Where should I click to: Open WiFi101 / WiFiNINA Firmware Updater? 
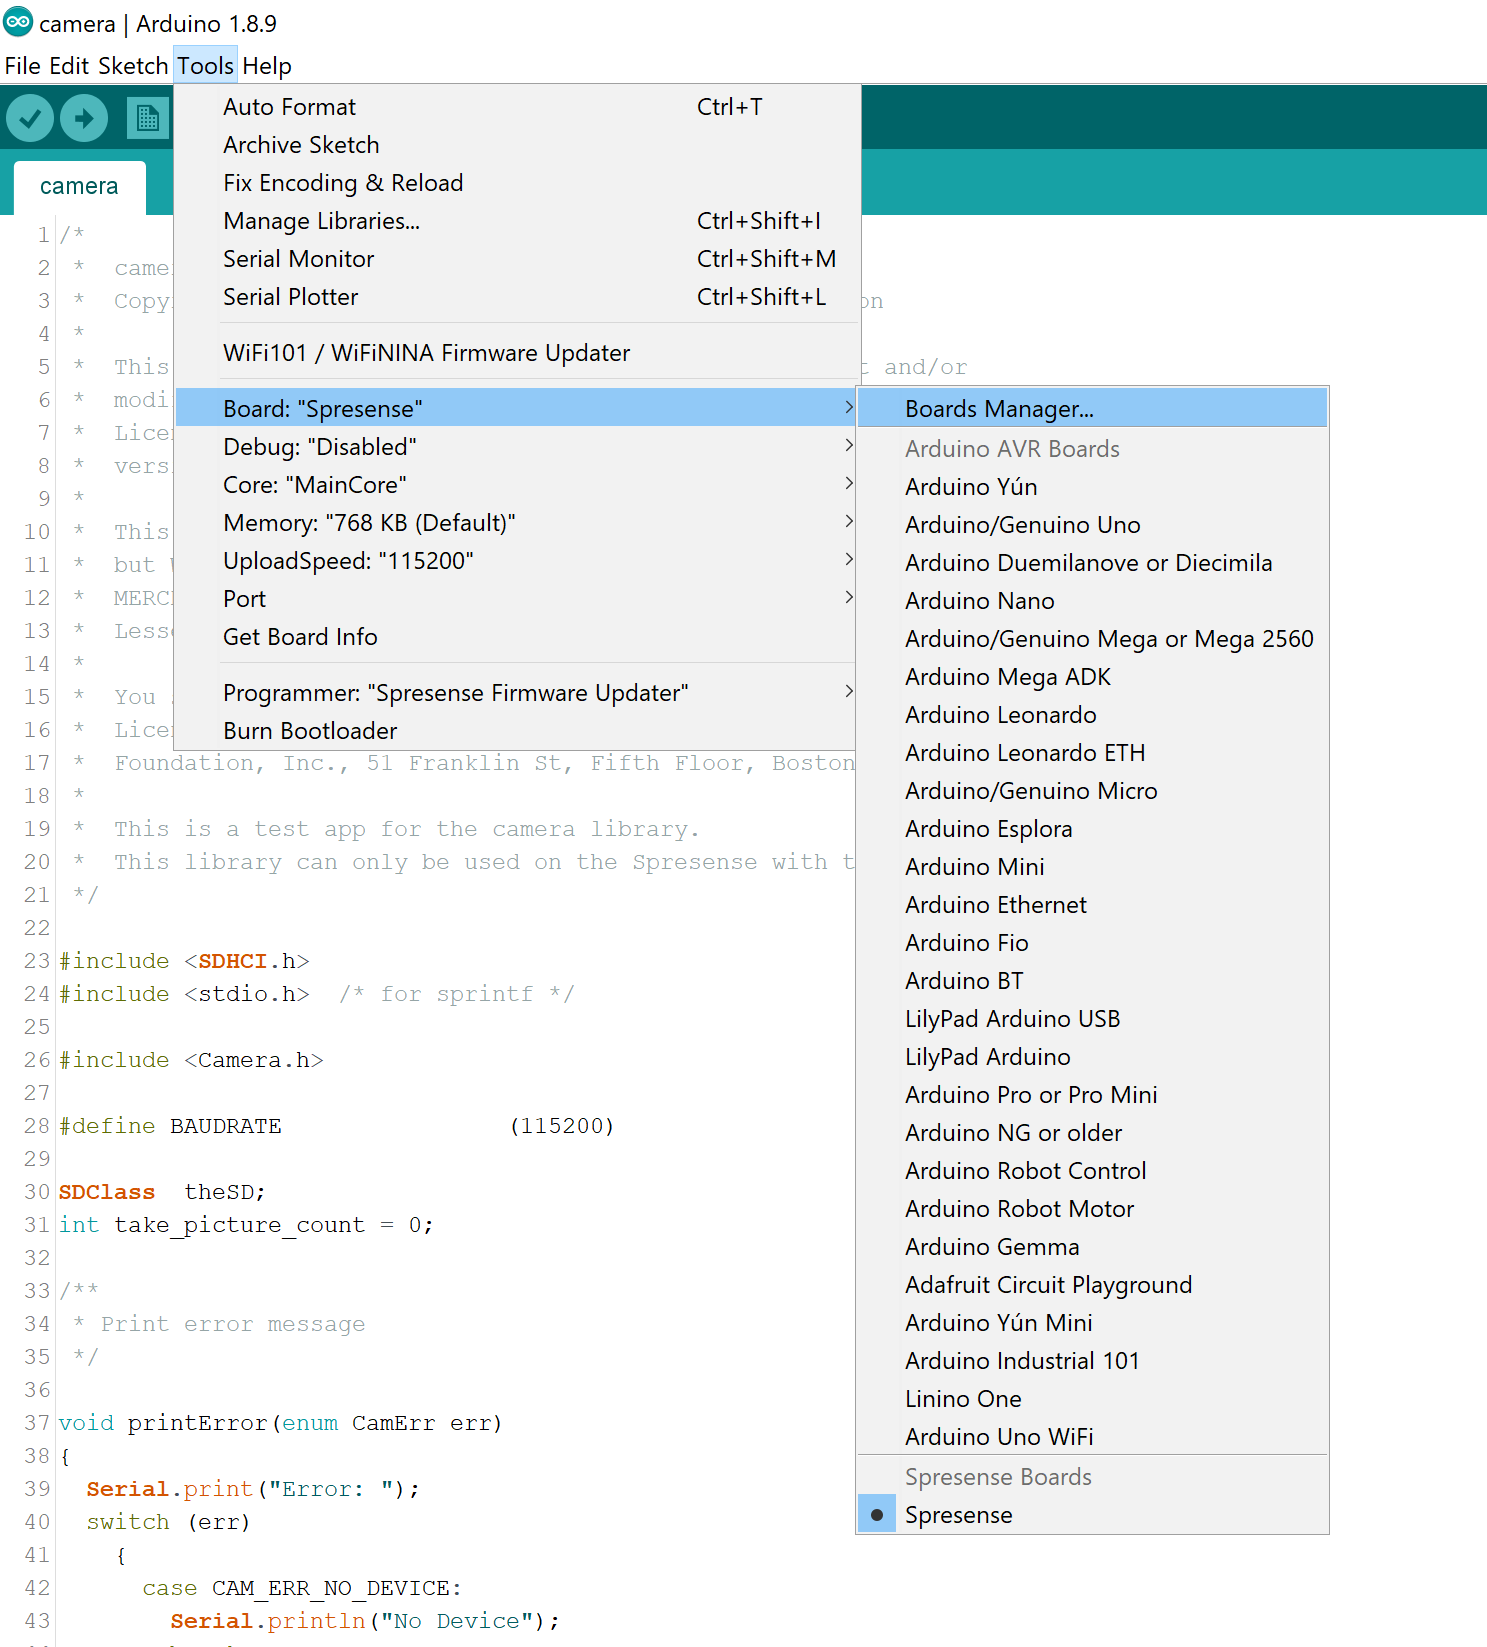516,352
